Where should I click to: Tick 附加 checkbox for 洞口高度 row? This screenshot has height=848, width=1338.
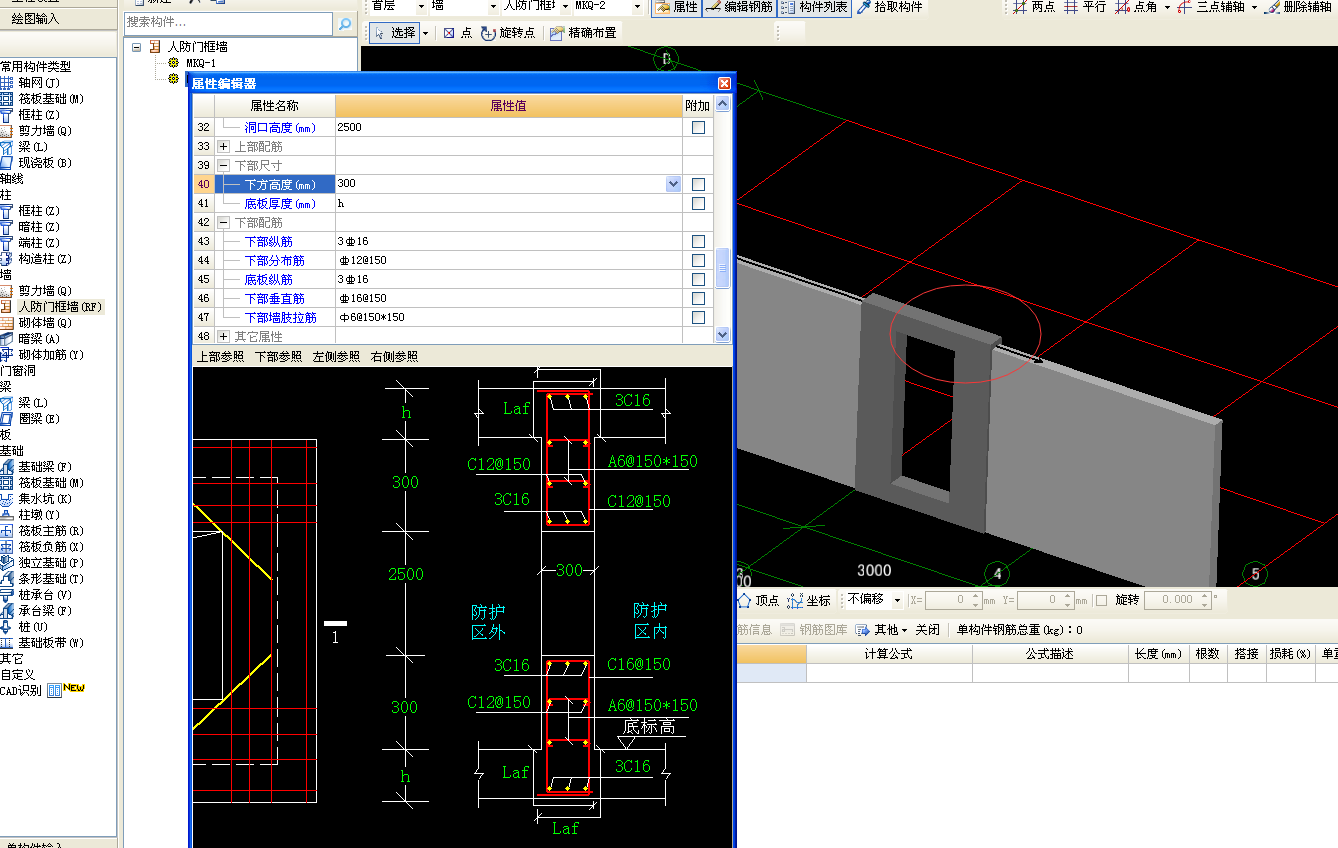[698, 128]
